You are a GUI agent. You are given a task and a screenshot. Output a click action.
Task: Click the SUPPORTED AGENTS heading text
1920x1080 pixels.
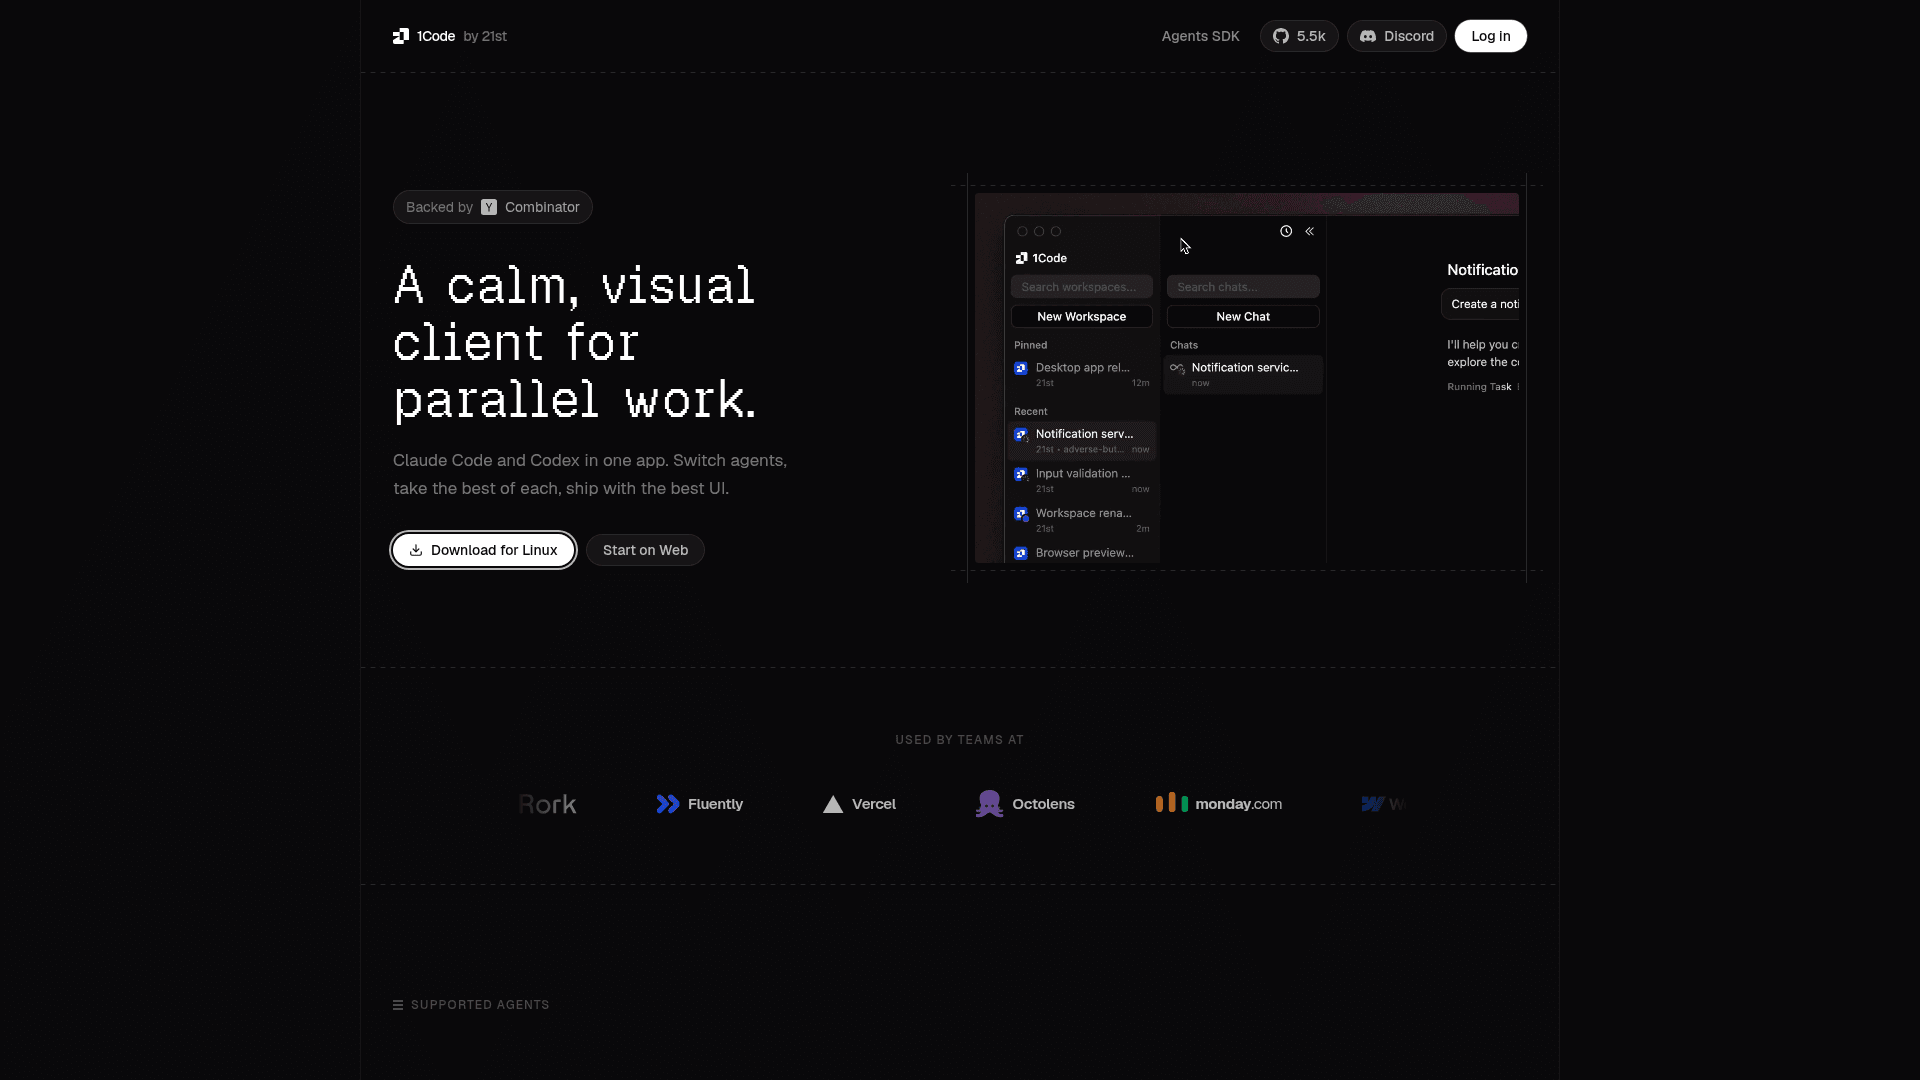480,1005
